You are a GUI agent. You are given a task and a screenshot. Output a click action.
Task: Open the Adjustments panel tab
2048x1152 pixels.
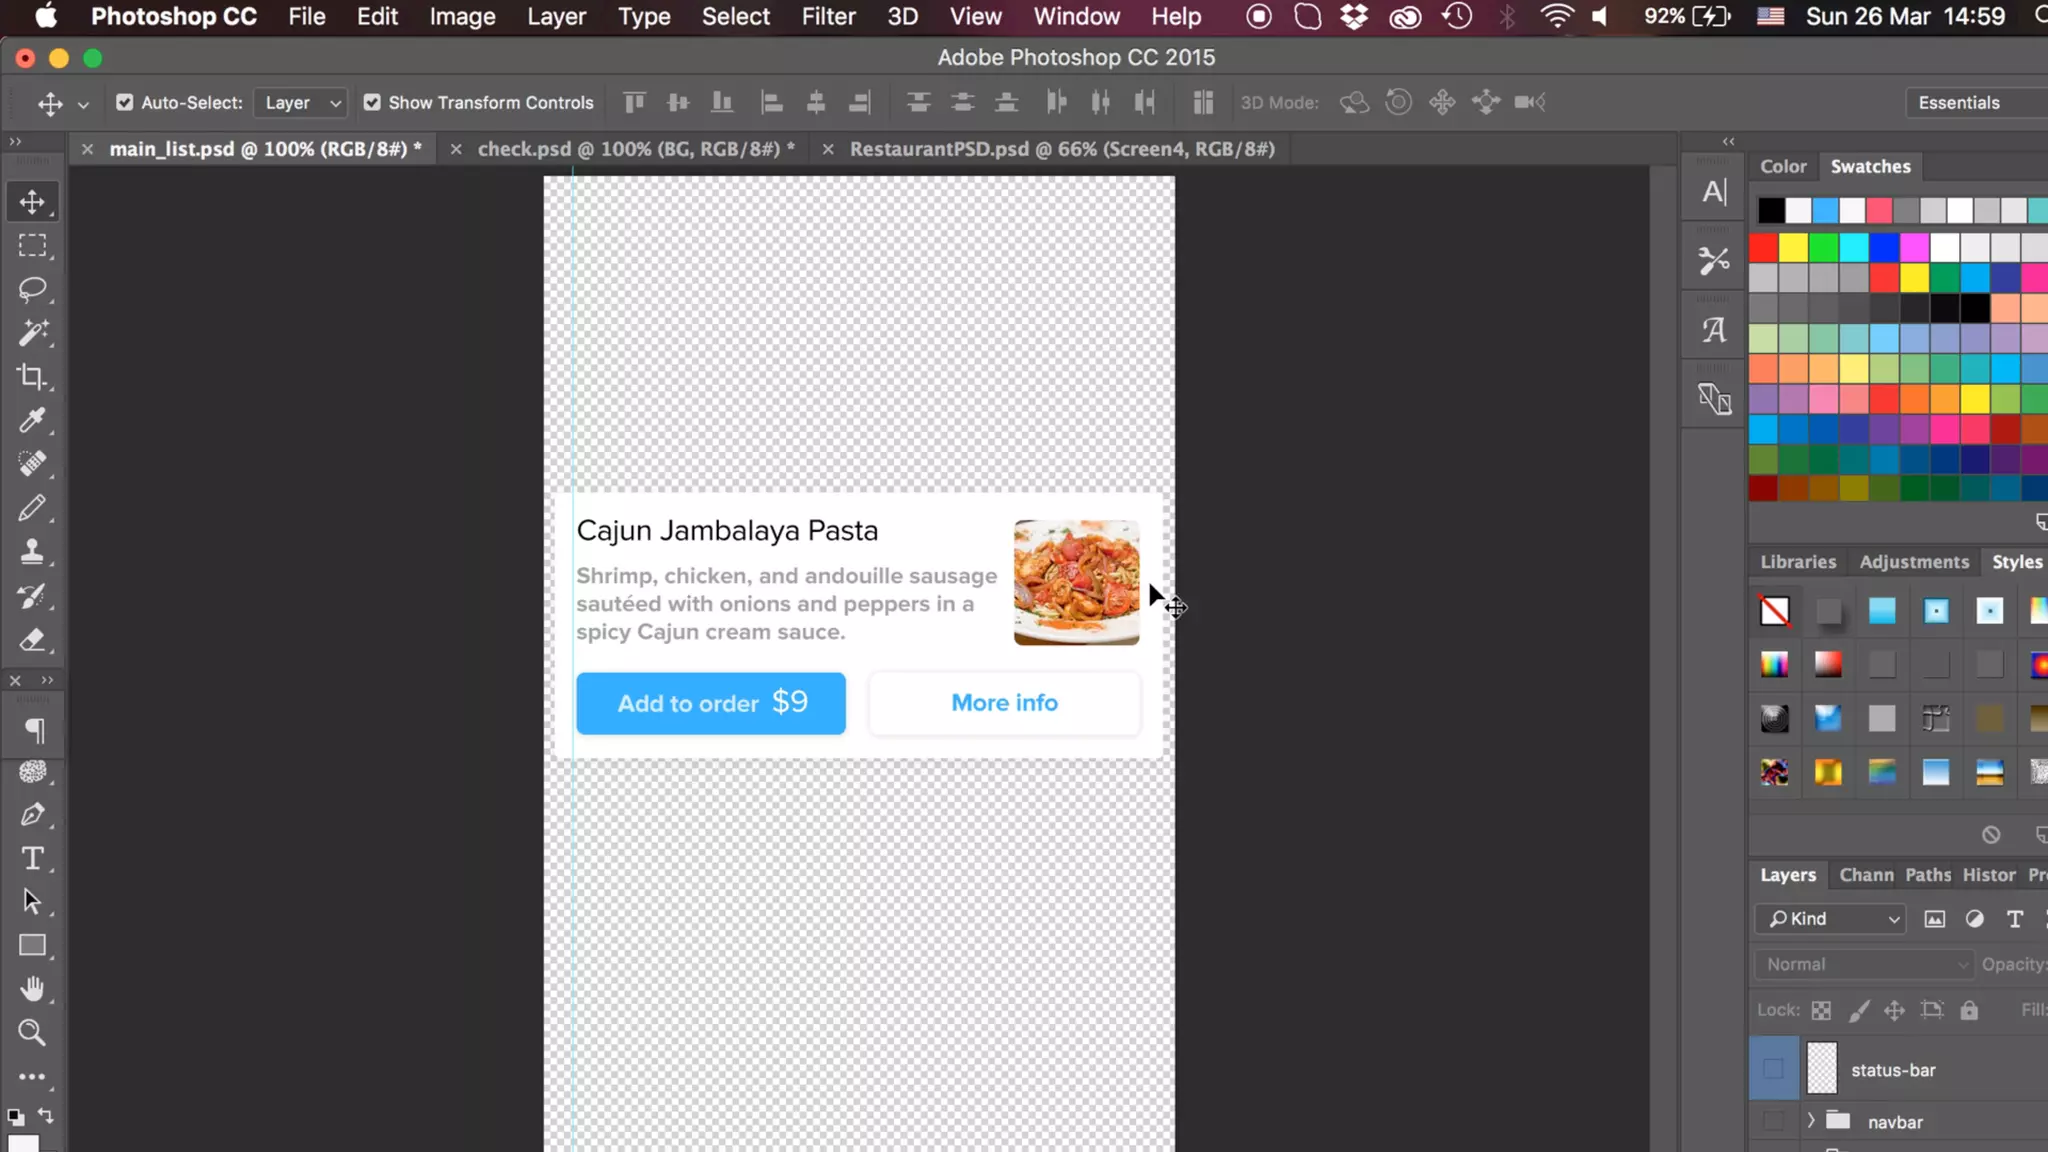(x=1913, y=562)
